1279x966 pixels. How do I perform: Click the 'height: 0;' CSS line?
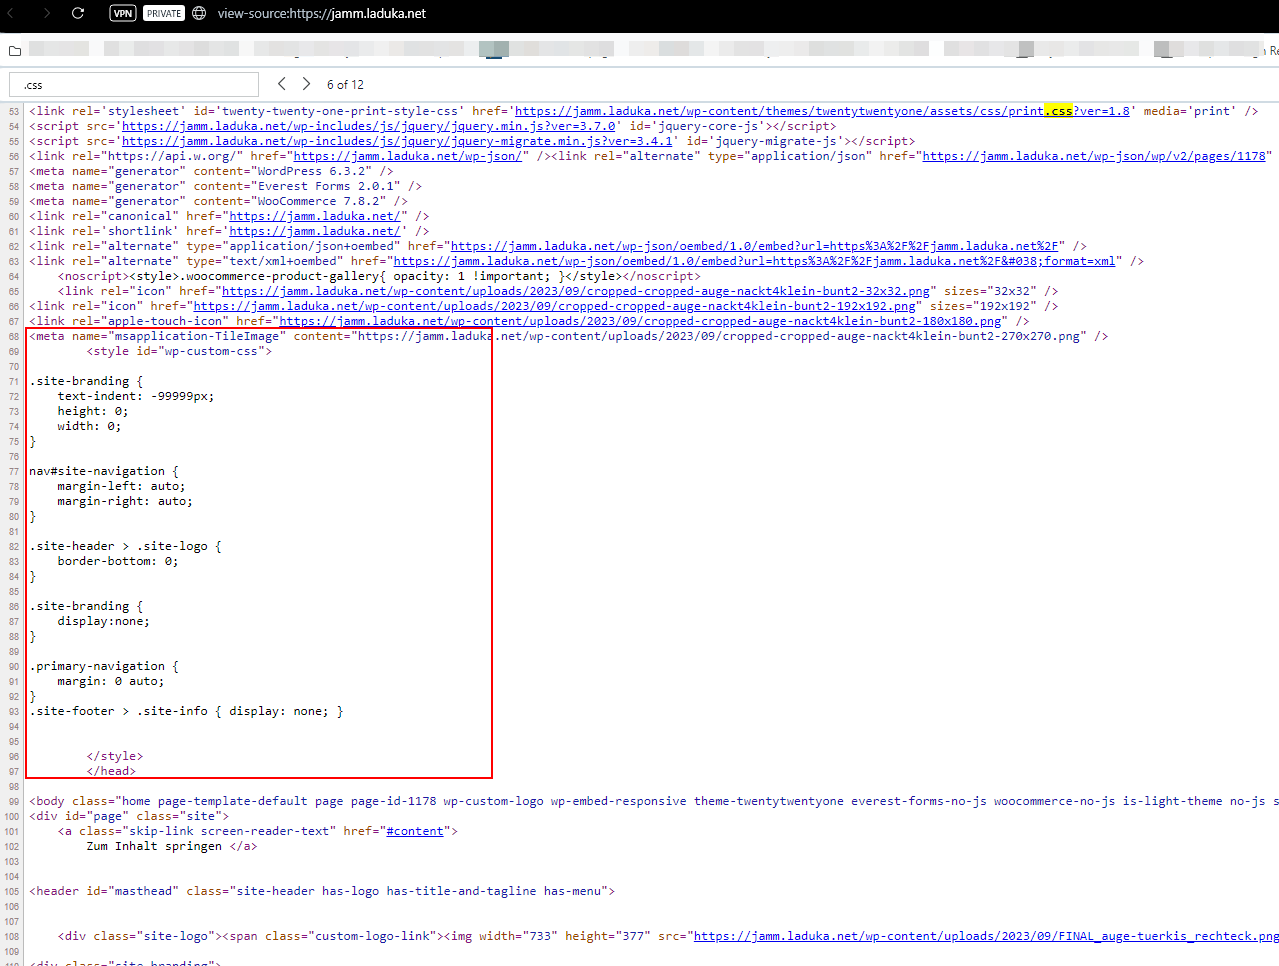coord(93,411)
